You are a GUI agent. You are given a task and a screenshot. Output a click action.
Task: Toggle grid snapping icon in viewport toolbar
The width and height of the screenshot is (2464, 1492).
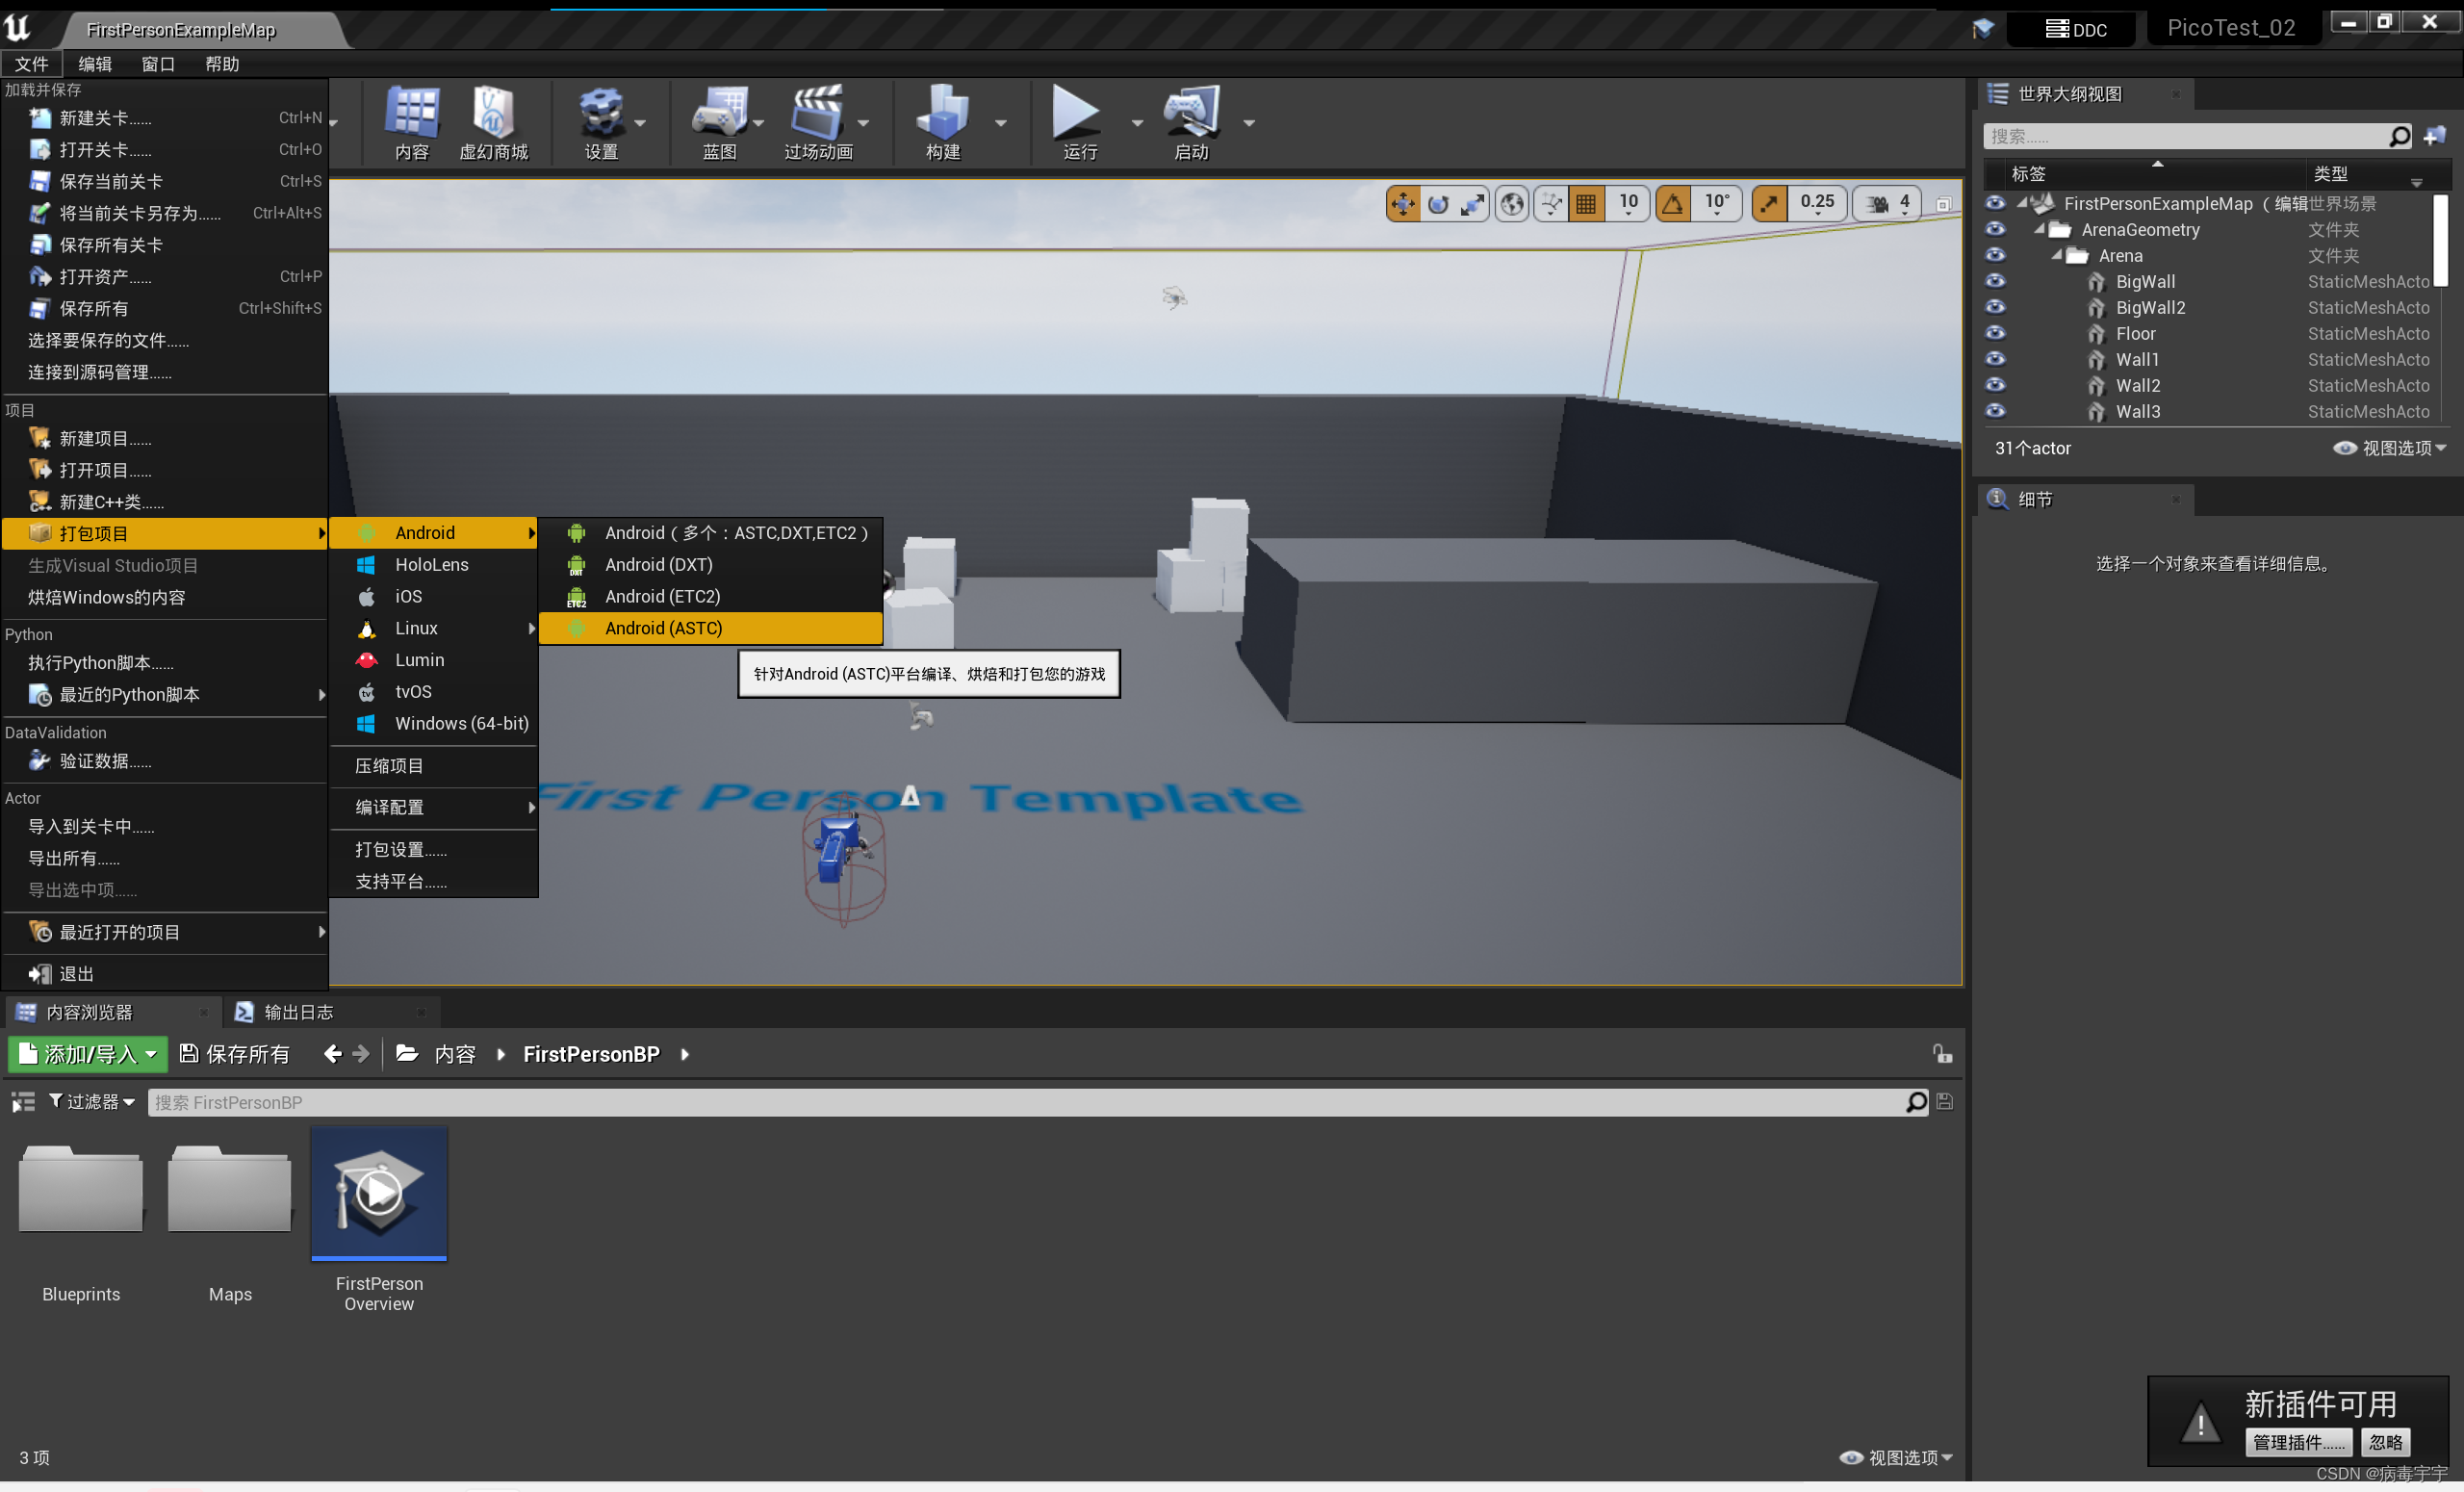(1586, 204)
